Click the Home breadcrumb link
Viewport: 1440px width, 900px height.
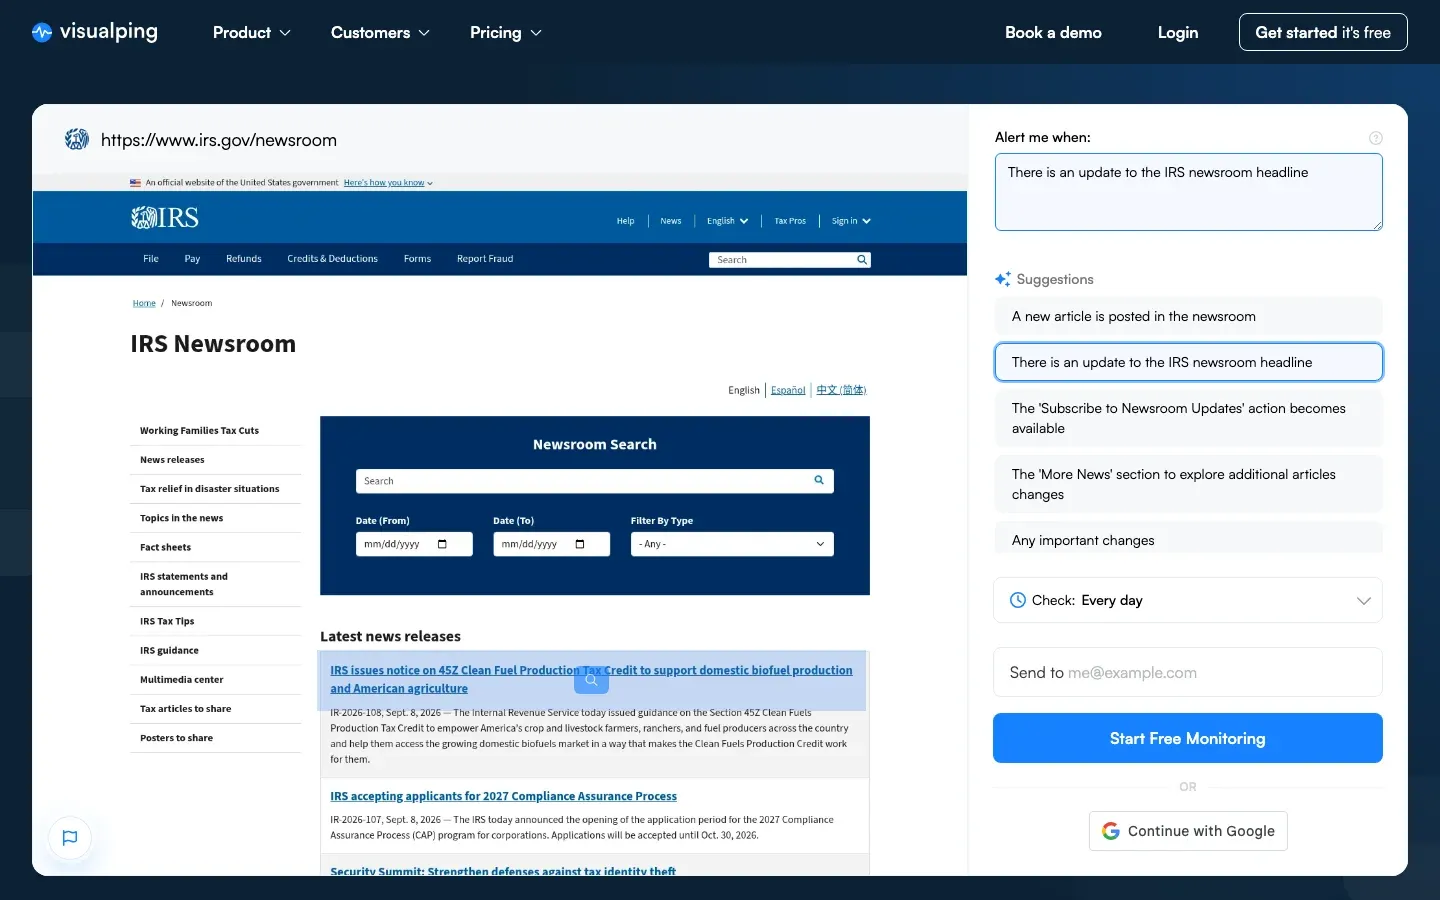pyautogui.click(x=144, y=303)
